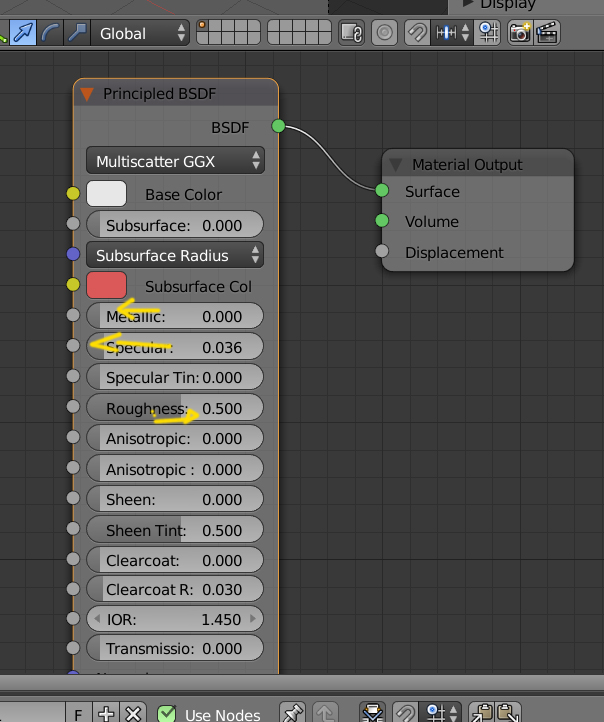Select the scene layer marked with orange dot
Viewport: 604px width, 722px height.
[202, 26]
